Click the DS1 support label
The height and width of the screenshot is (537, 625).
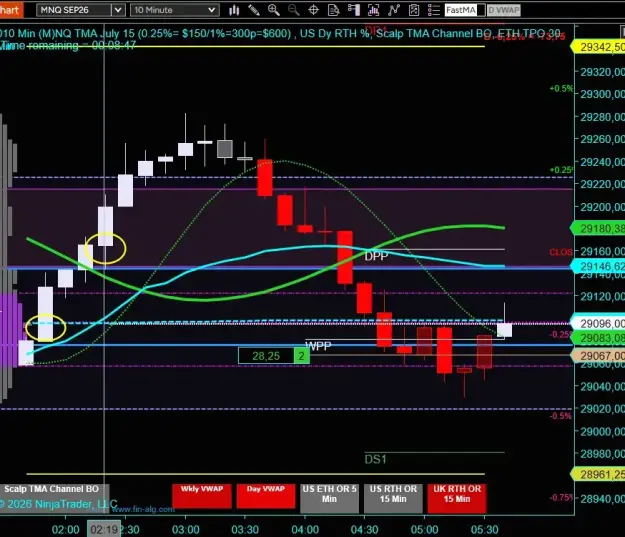[x=375, y=459]
